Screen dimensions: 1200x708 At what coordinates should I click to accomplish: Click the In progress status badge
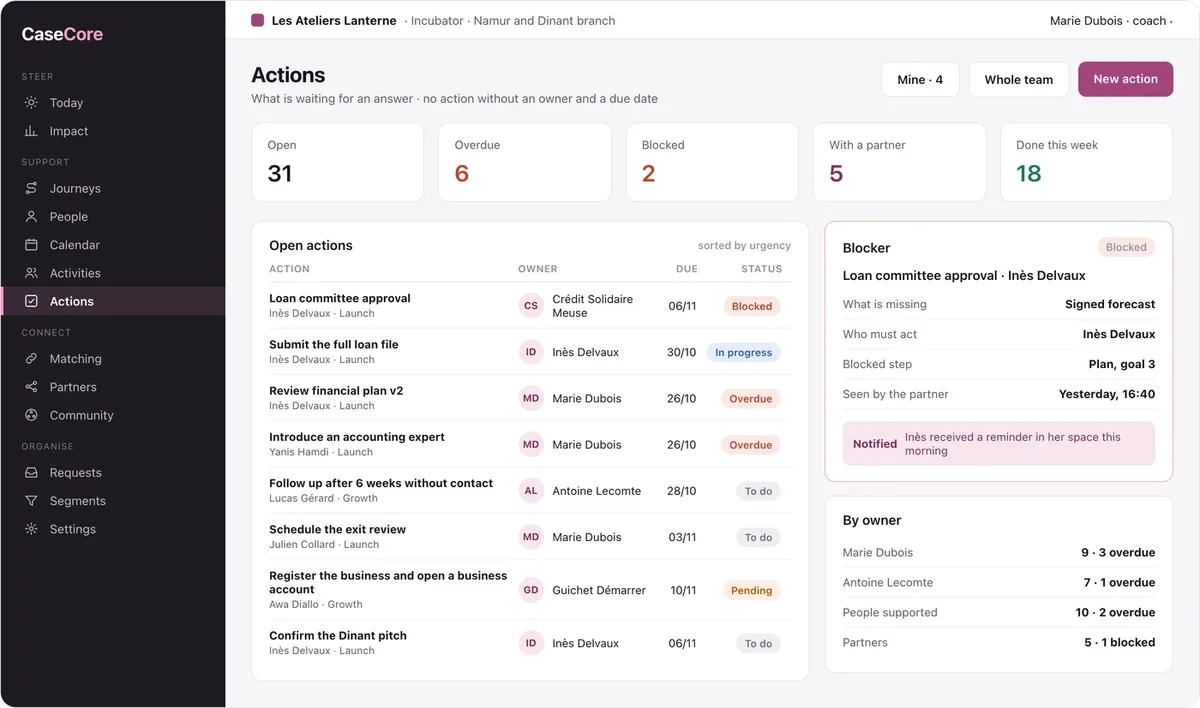[x=743, y=352]
